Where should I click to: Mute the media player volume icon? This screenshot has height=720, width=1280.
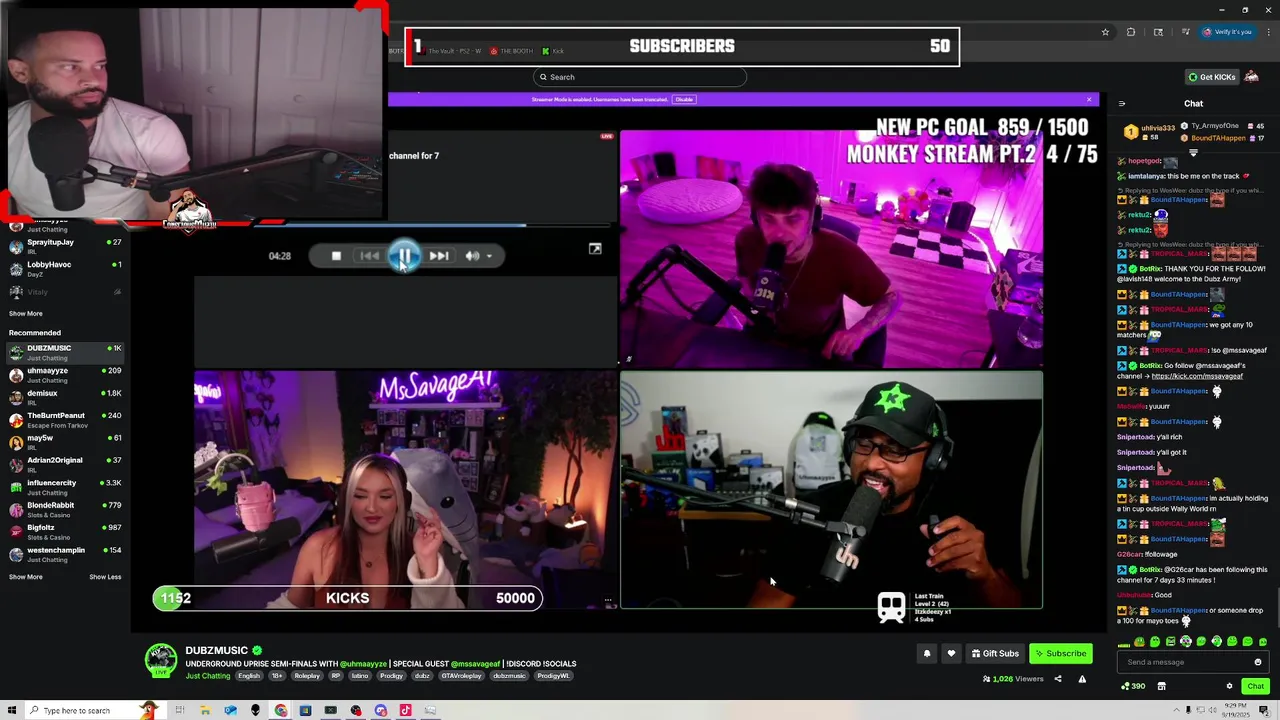[x=472, y=256]
